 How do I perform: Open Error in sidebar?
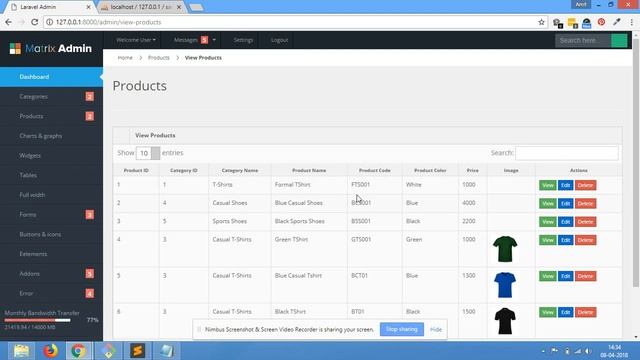tap(51, 293)
